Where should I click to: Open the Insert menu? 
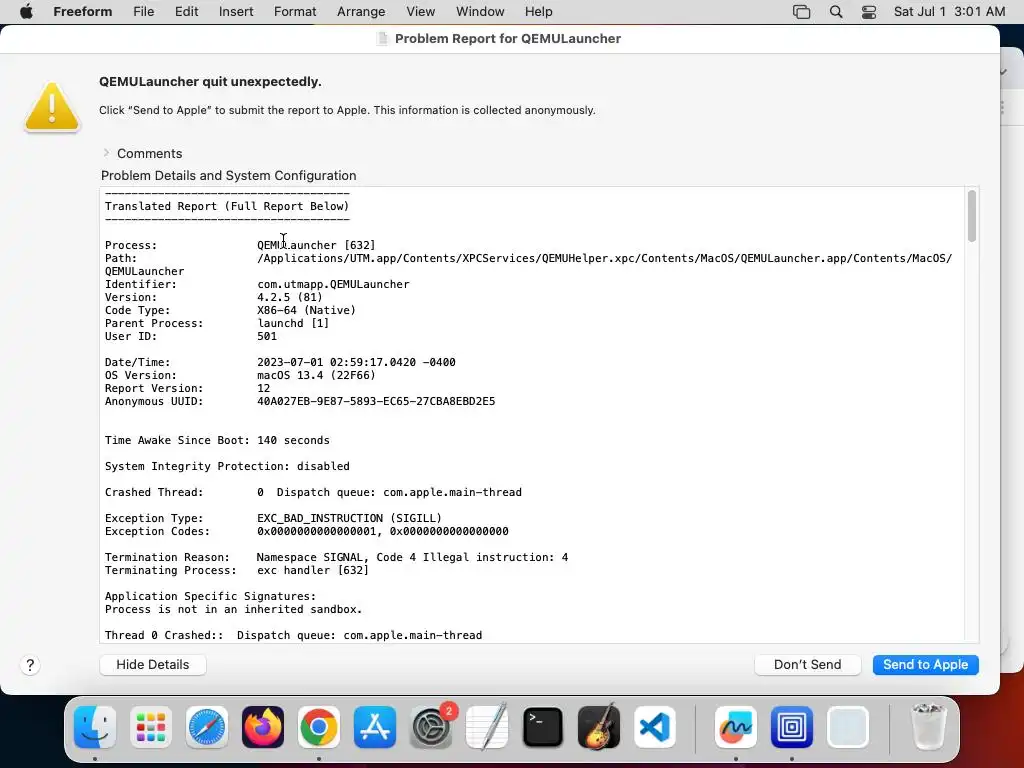[236, 12]
